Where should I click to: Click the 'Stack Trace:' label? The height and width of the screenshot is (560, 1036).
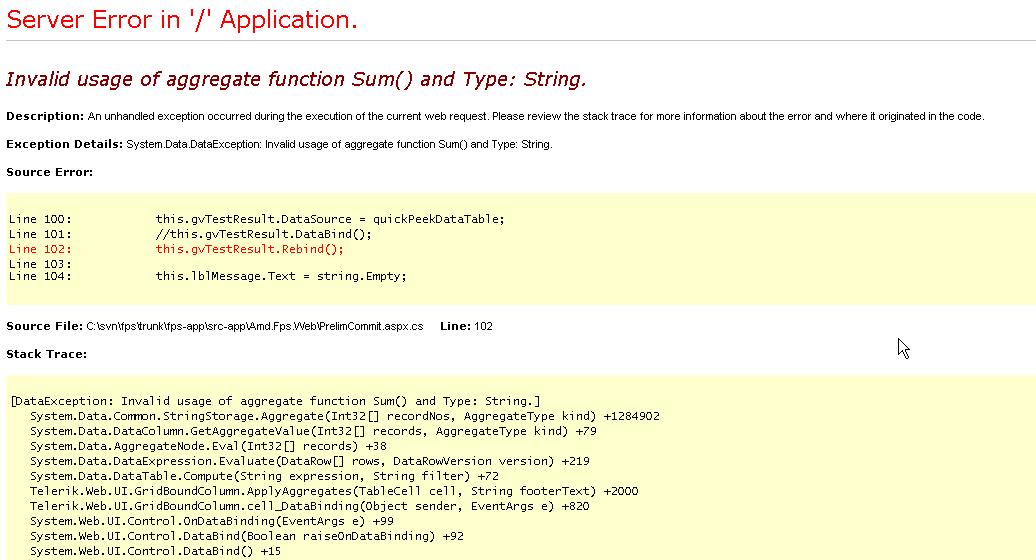point(46,354)
